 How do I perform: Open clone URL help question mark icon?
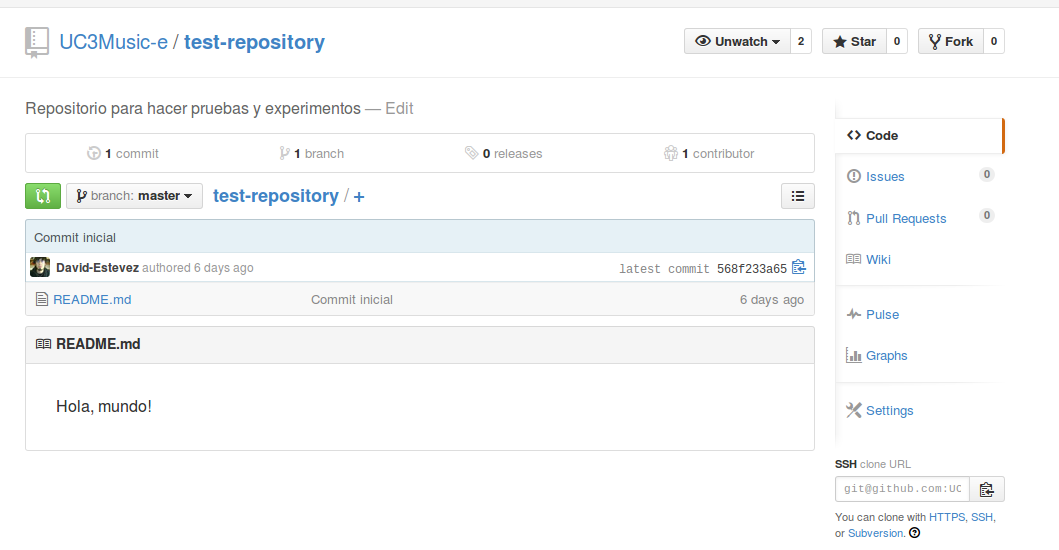coord(914,533)
